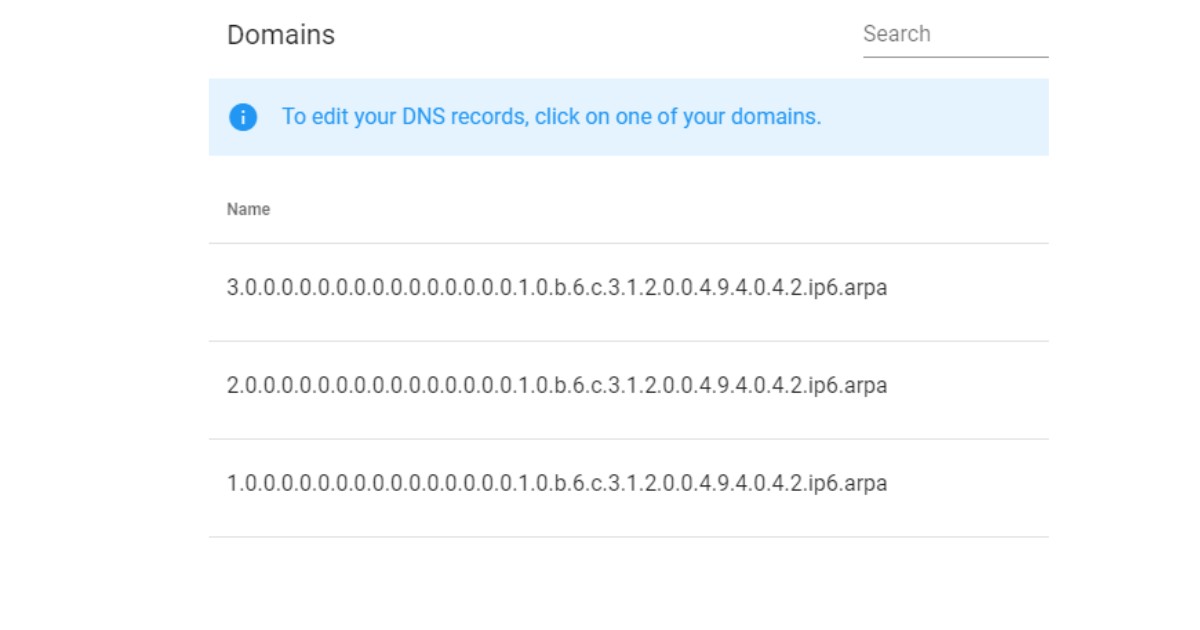The image size is (1200, 630).
Task: Click the Search placeholder text
Action: (897, 34)
